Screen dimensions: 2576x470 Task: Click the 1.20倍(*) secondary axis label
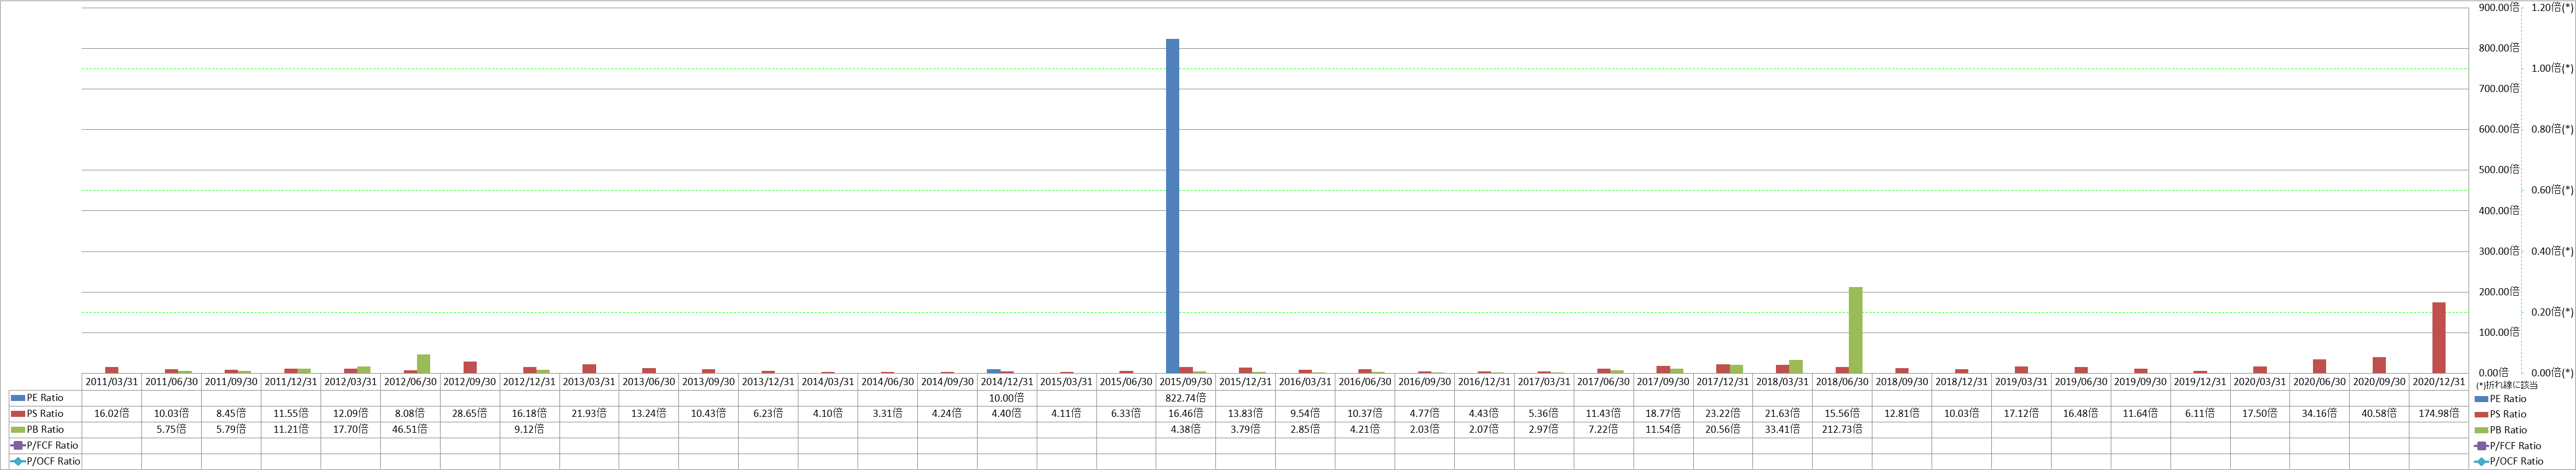[2552, 7]
